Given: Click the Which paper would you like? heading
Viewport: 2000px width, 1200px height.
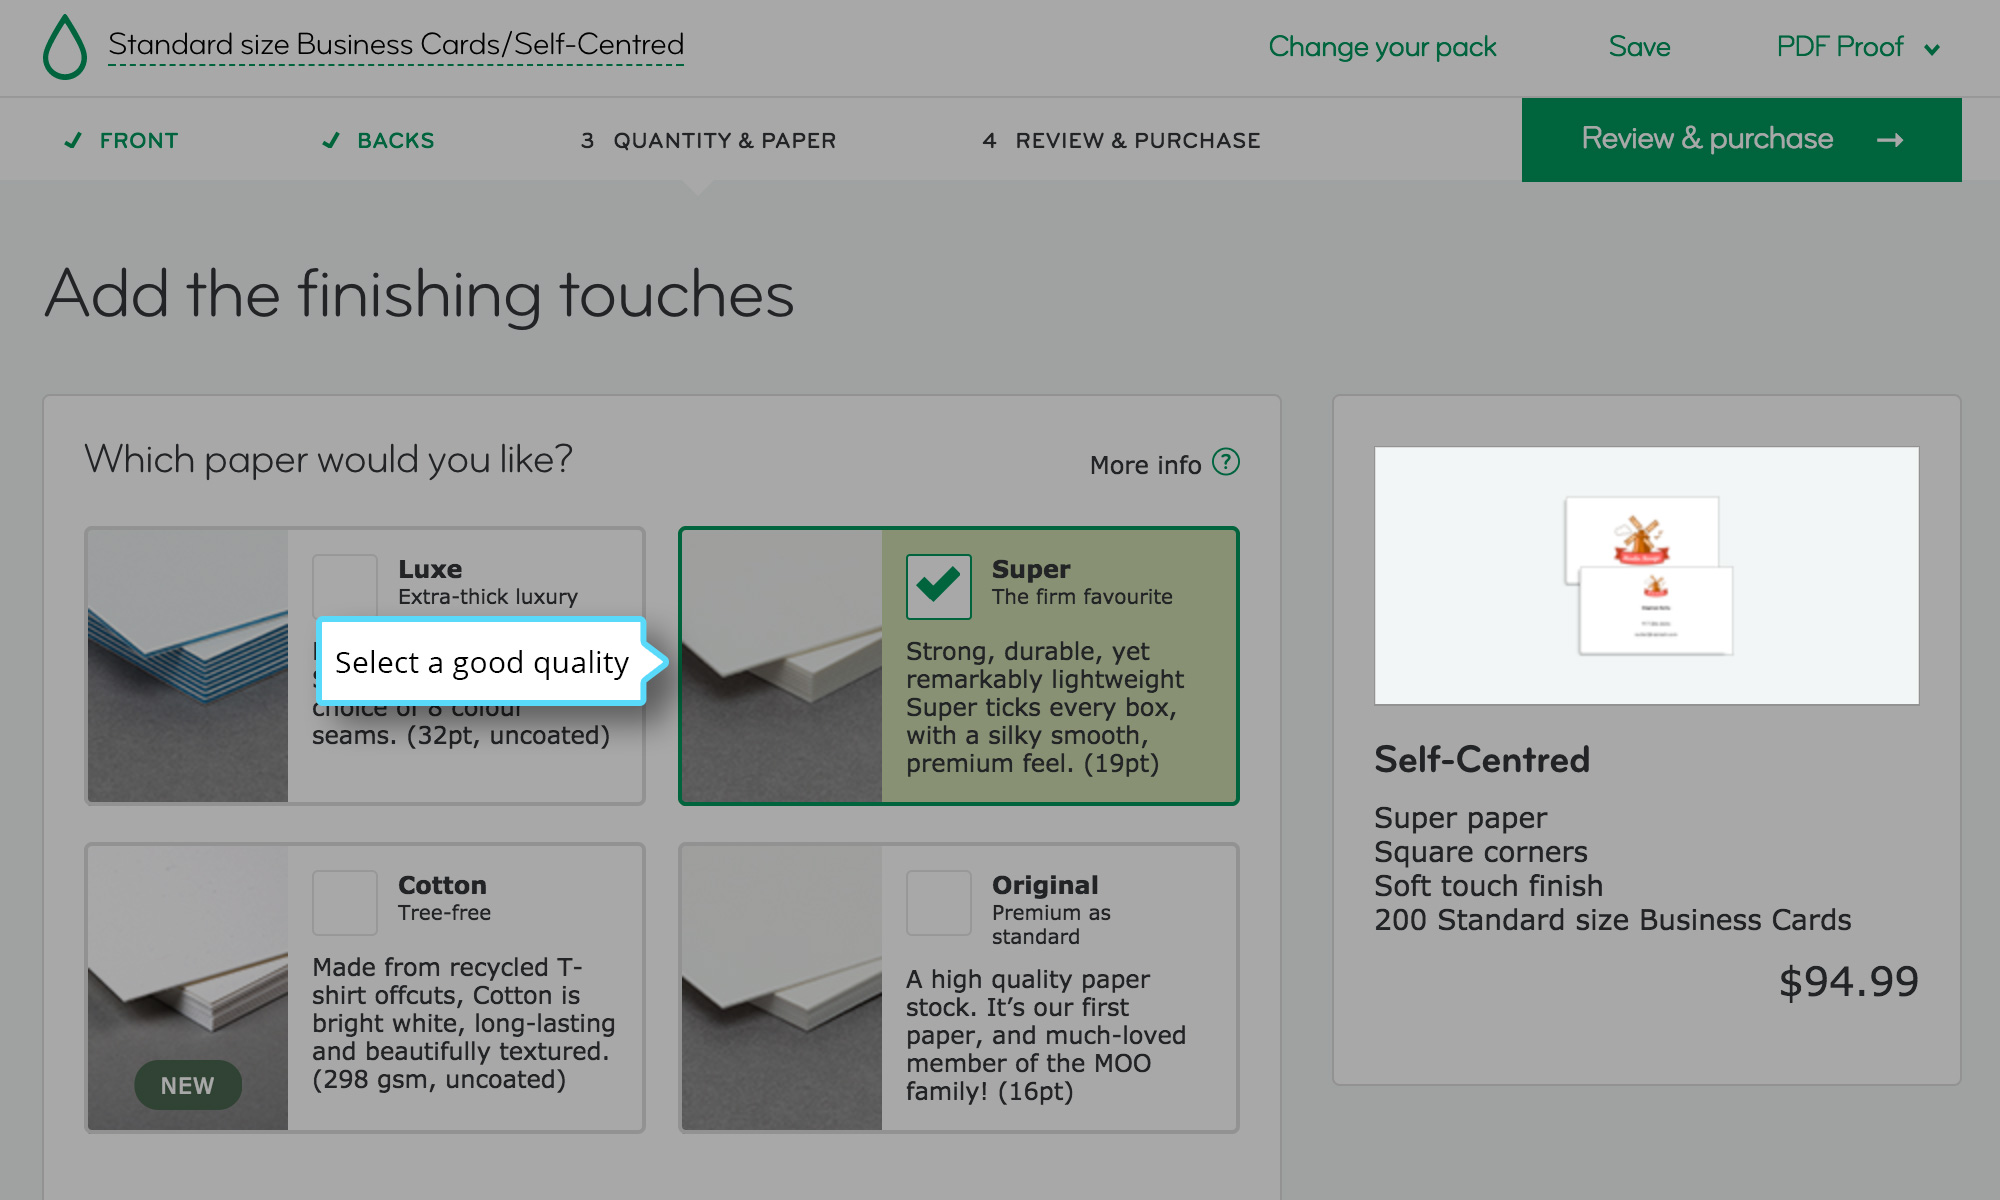Looking at the screenshot, I should point(328,460).
